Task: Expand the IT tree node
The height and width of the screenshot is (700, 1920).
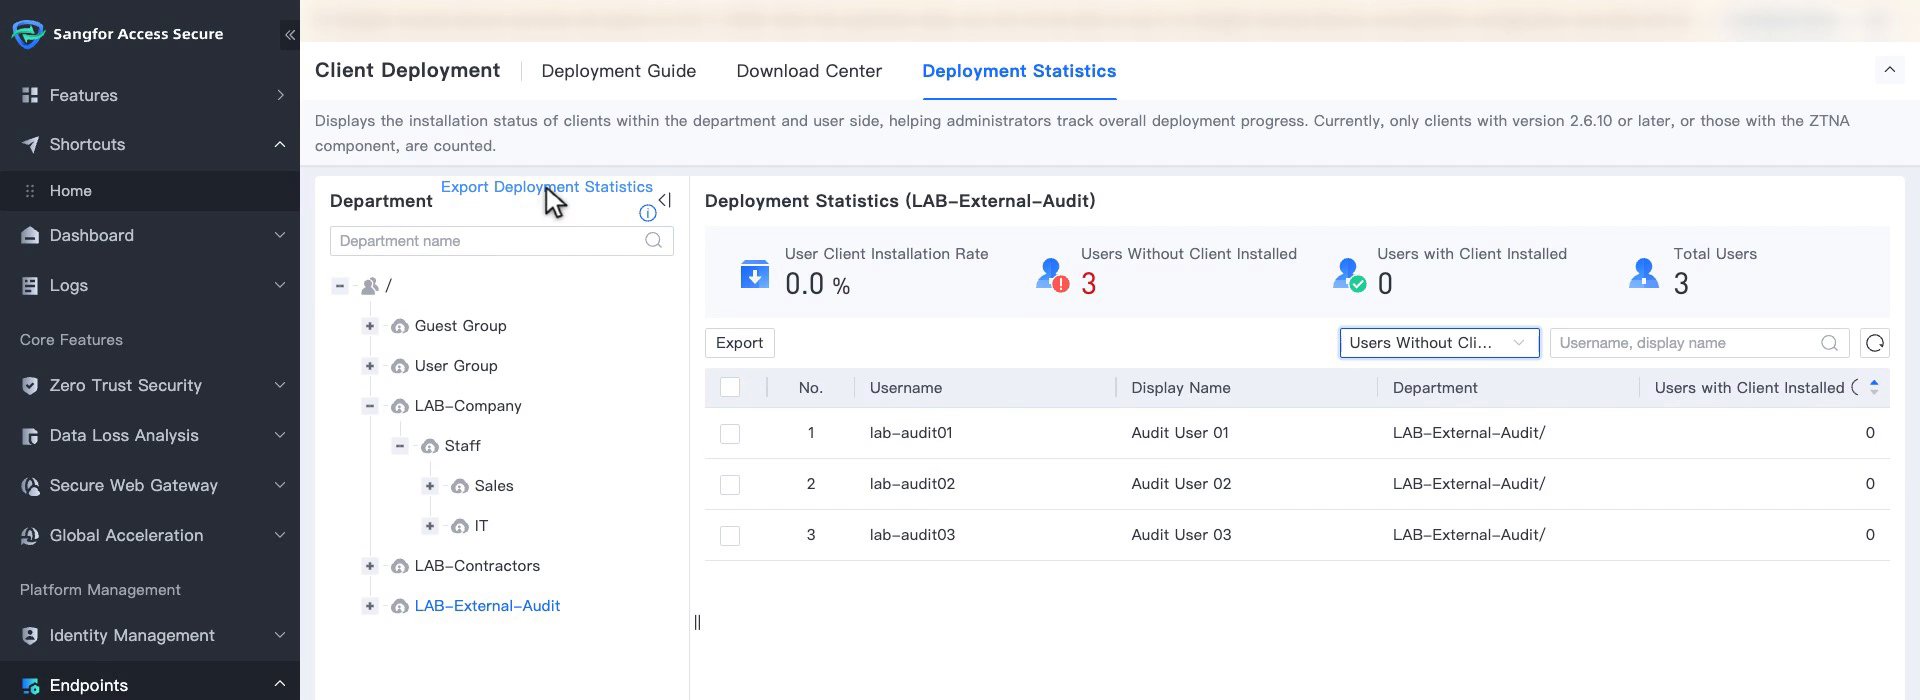Action: 430,526
